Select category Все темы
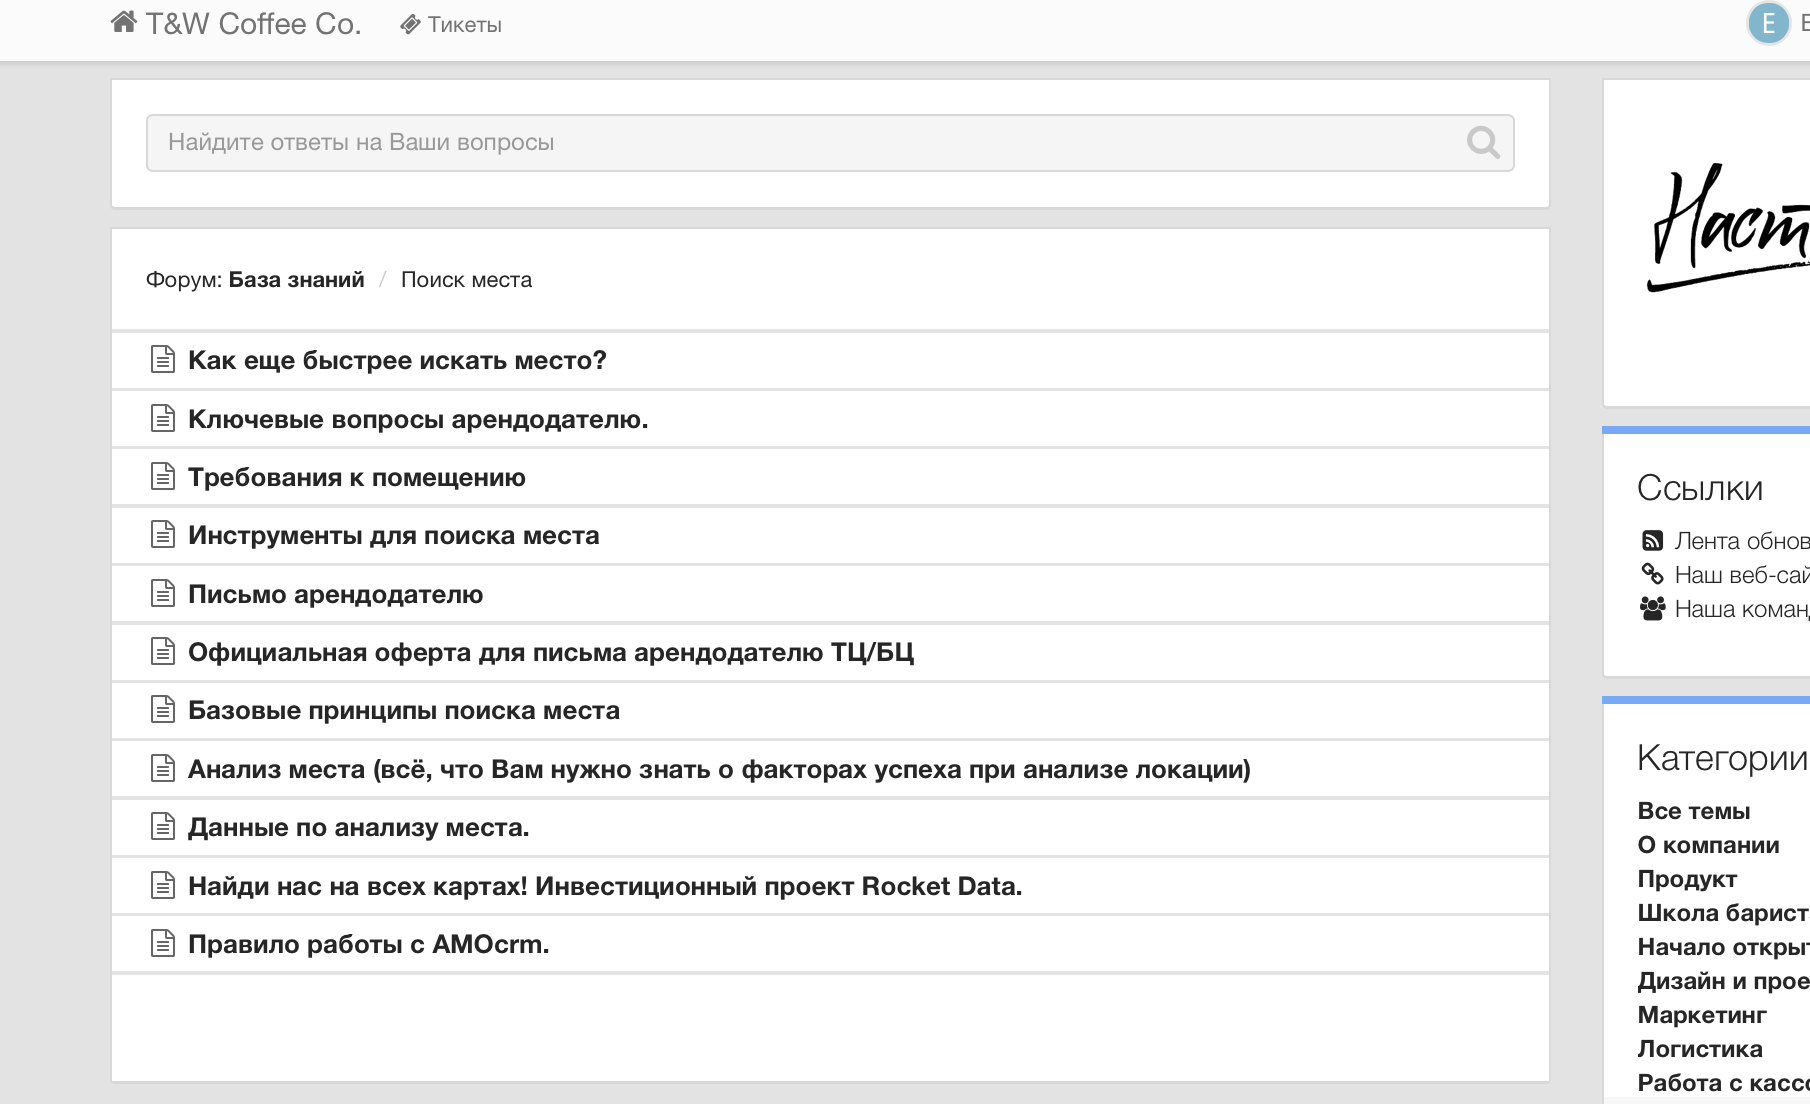1810x1104 pixels. click(1694, 811)
